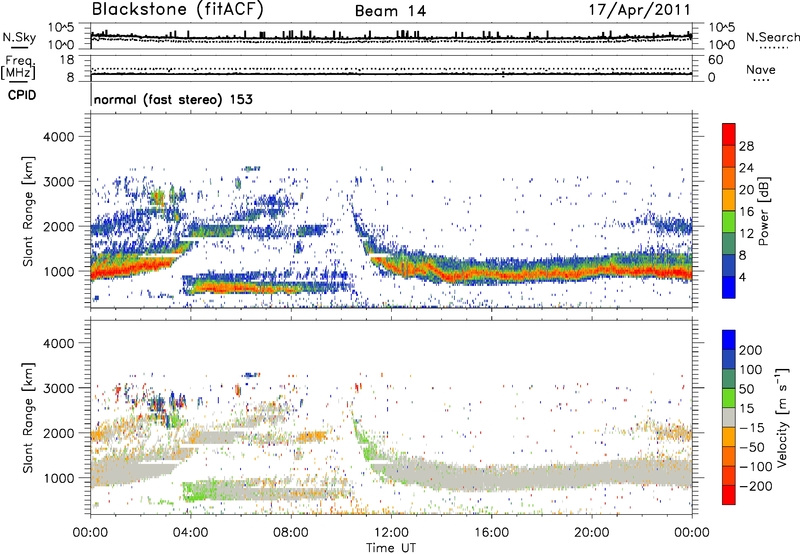Click the "-100" label on the velocity colorbar

coord(755,467)
